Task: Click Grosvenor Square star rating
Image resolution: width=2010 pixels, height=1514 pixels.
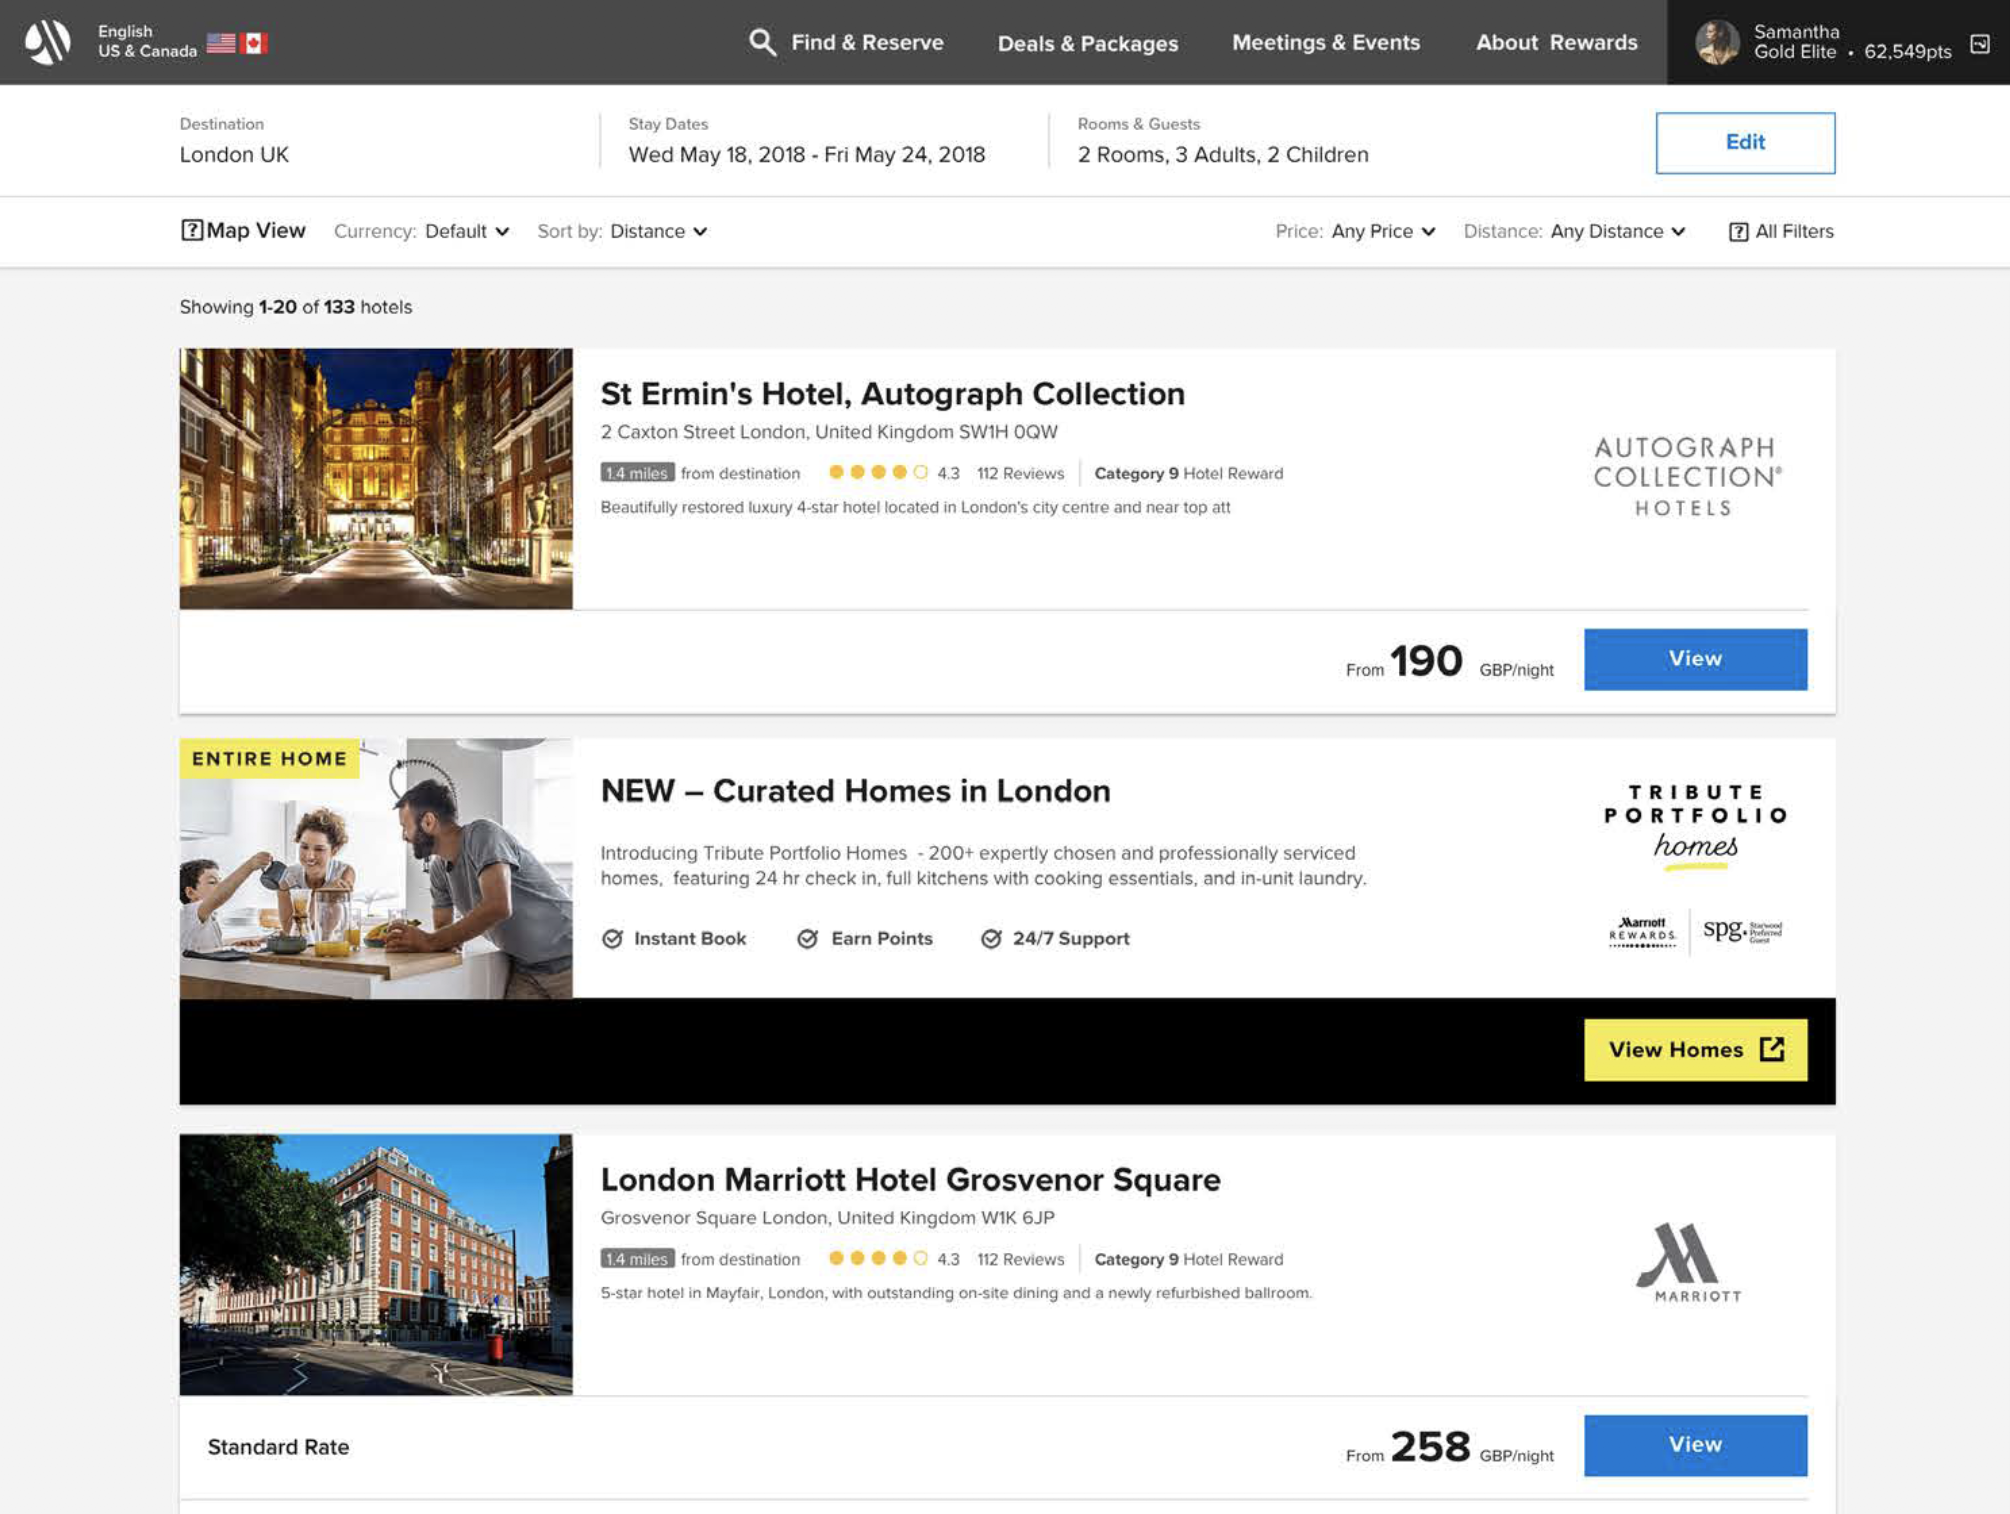Action: 878,1259
